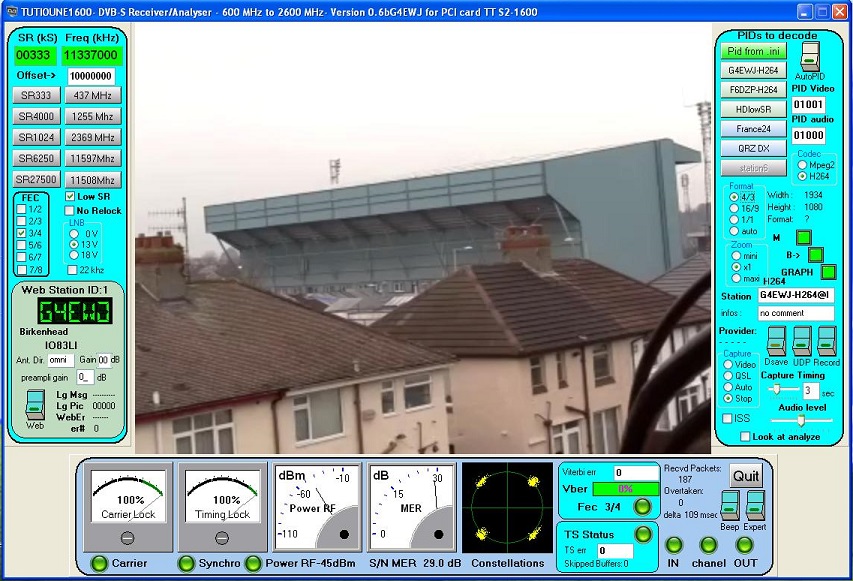The image size is (853, 581).
Task: Flip the Expert mode switch
Action: 755,505
